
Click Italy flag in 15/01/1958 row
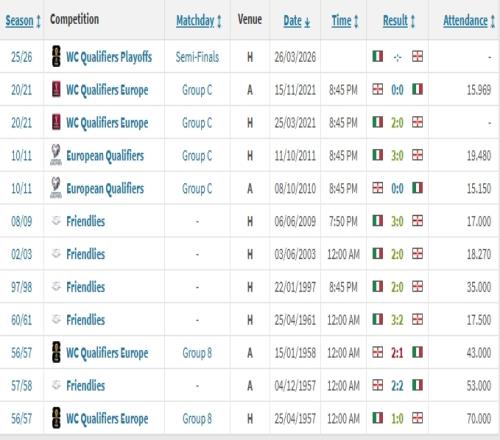(417, 352)
